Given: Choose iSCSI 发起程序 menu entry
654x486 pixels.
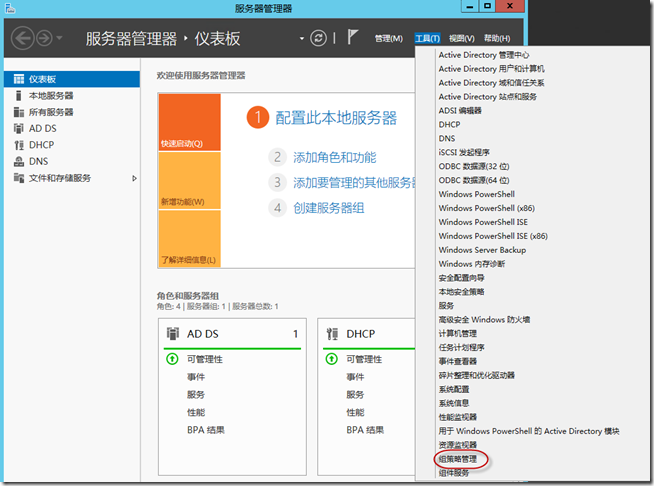Looking at the screenshot, I should [x=464, y=152].
